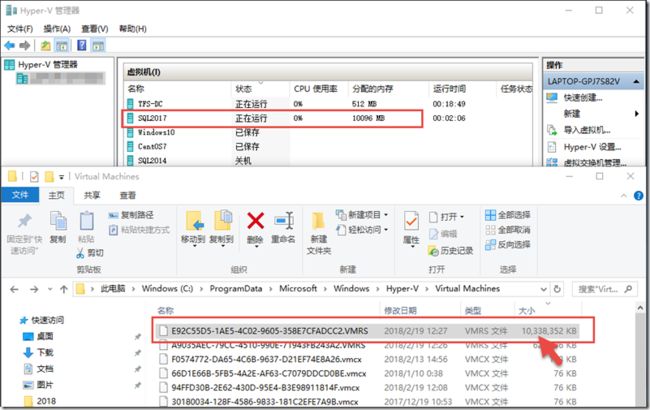Click 新建文件夹 icon
650x410 pixels.
[318, 221]
